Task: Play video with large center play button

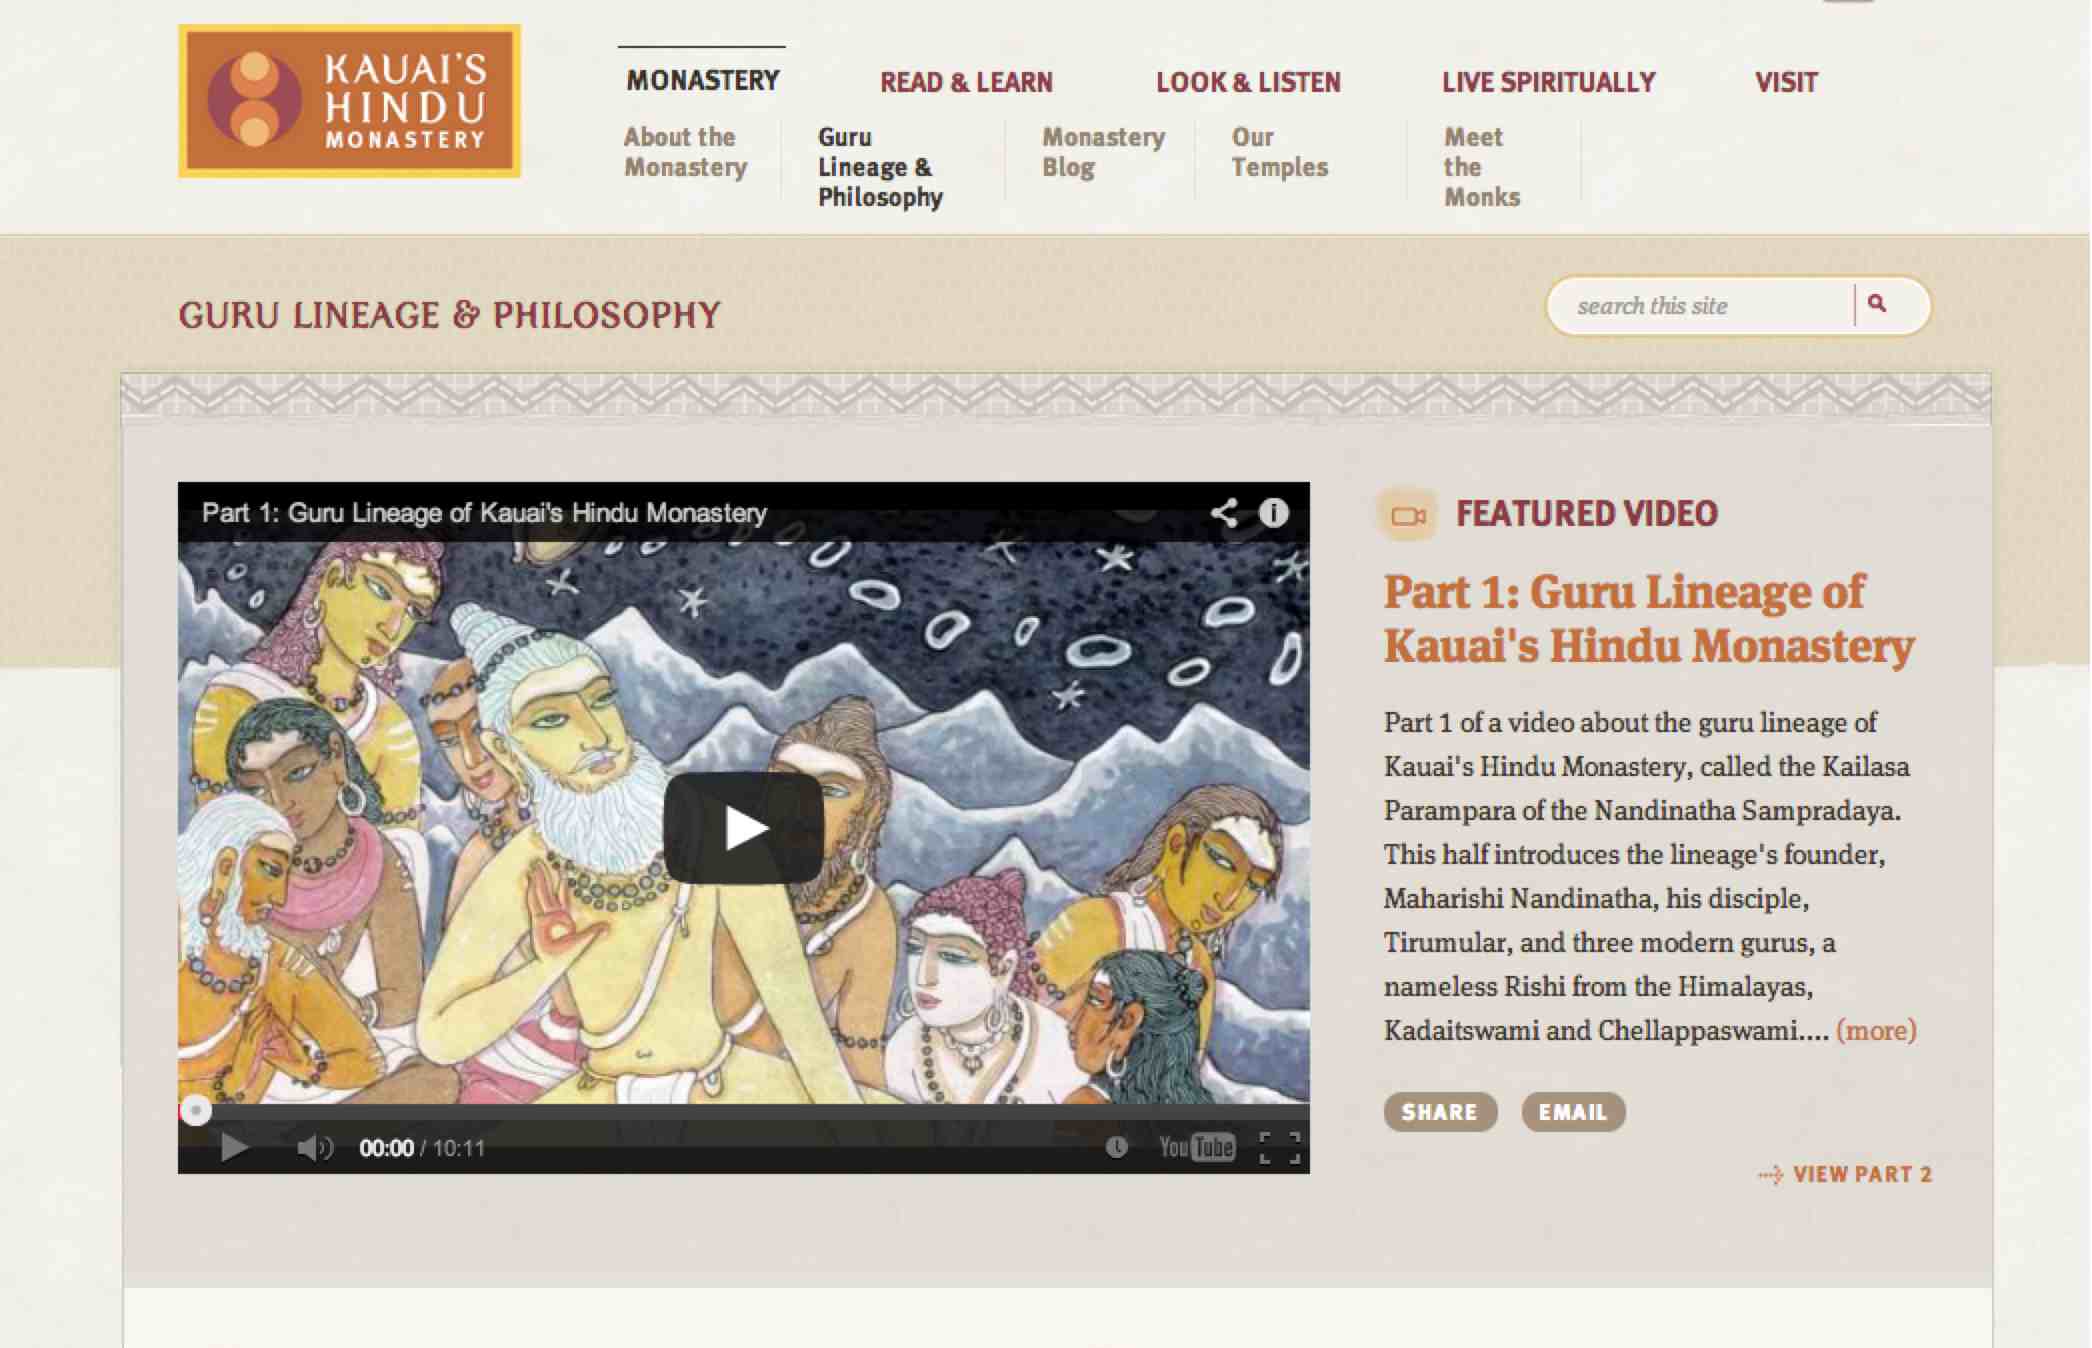Action: click(x=744, y=828)
